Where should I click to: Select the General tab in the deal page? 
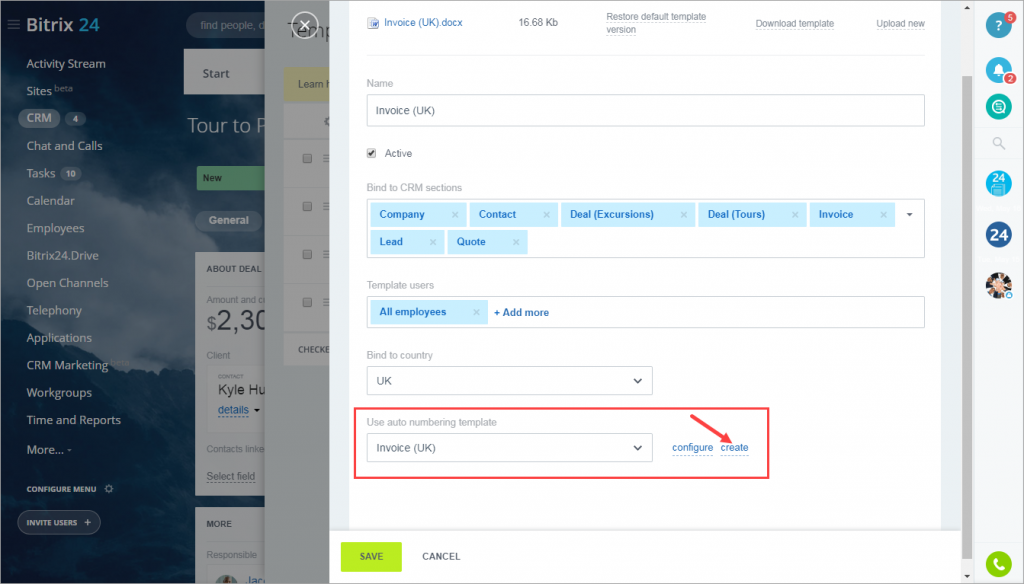(x=229, y=221)
